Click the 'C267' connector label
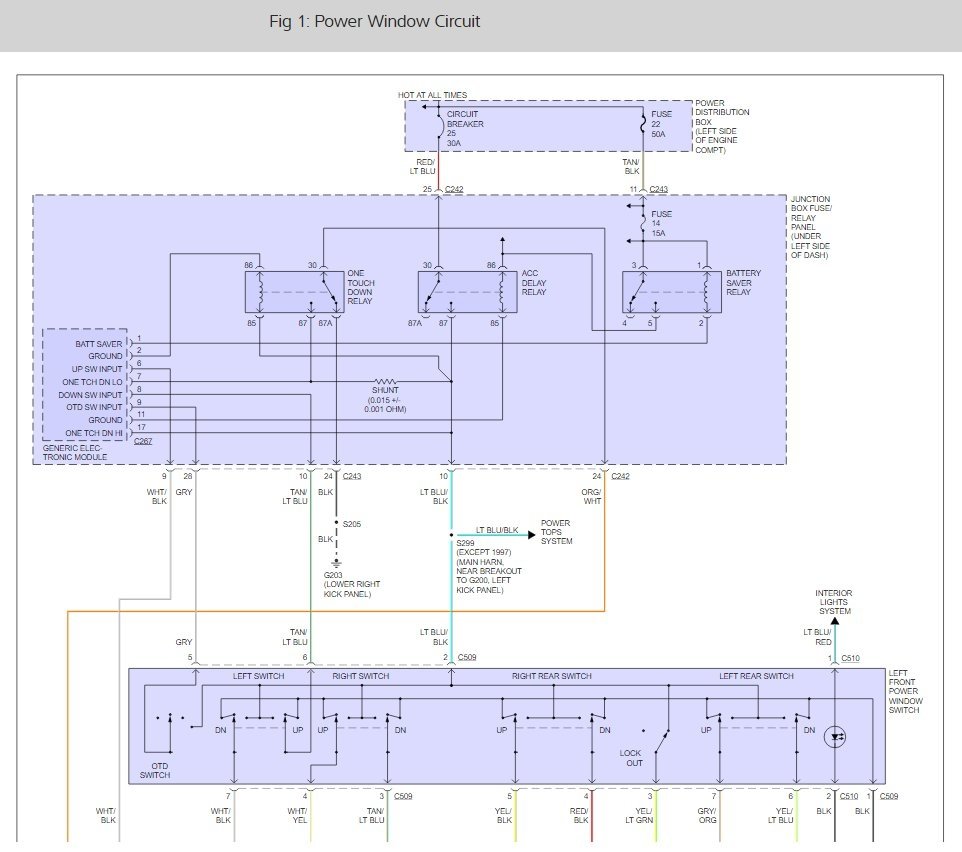Image resolution: width=962 pixels, height=852 pixels. [x=143, y=441]
